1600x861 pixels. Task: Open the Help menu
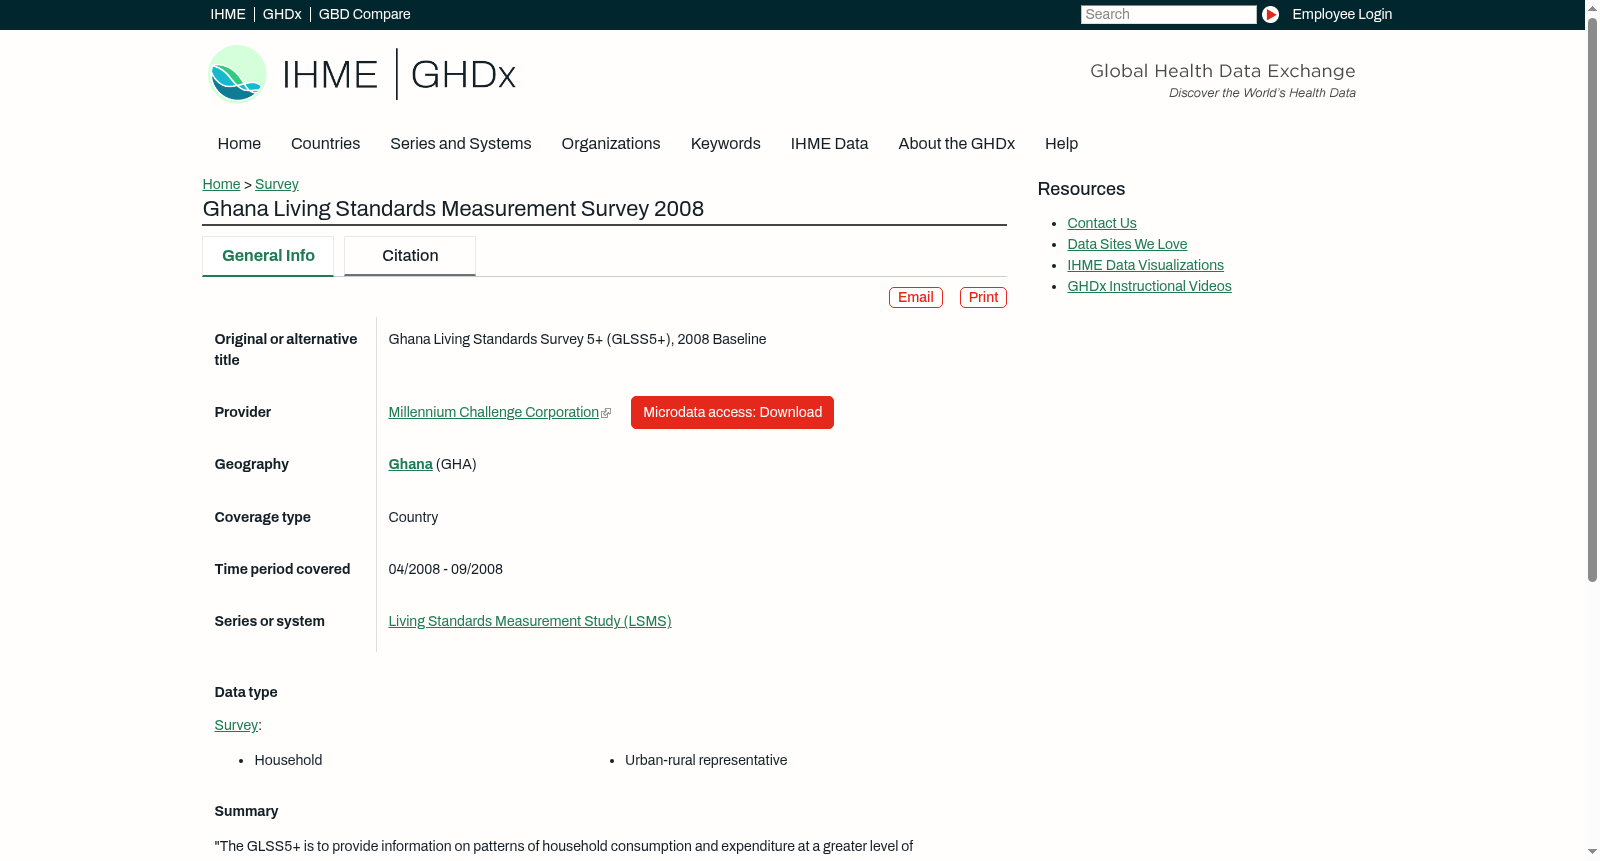click(x=1062, y=144)
